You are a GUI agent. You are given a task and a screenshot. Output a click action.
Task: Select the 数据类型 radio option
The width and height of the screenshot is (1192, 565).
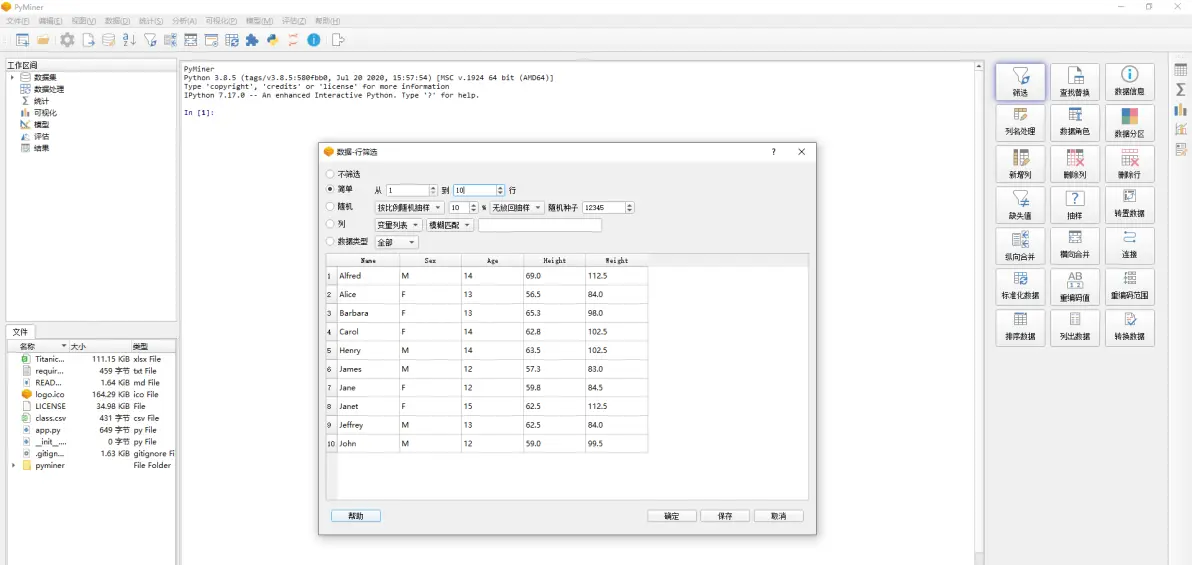329,242
